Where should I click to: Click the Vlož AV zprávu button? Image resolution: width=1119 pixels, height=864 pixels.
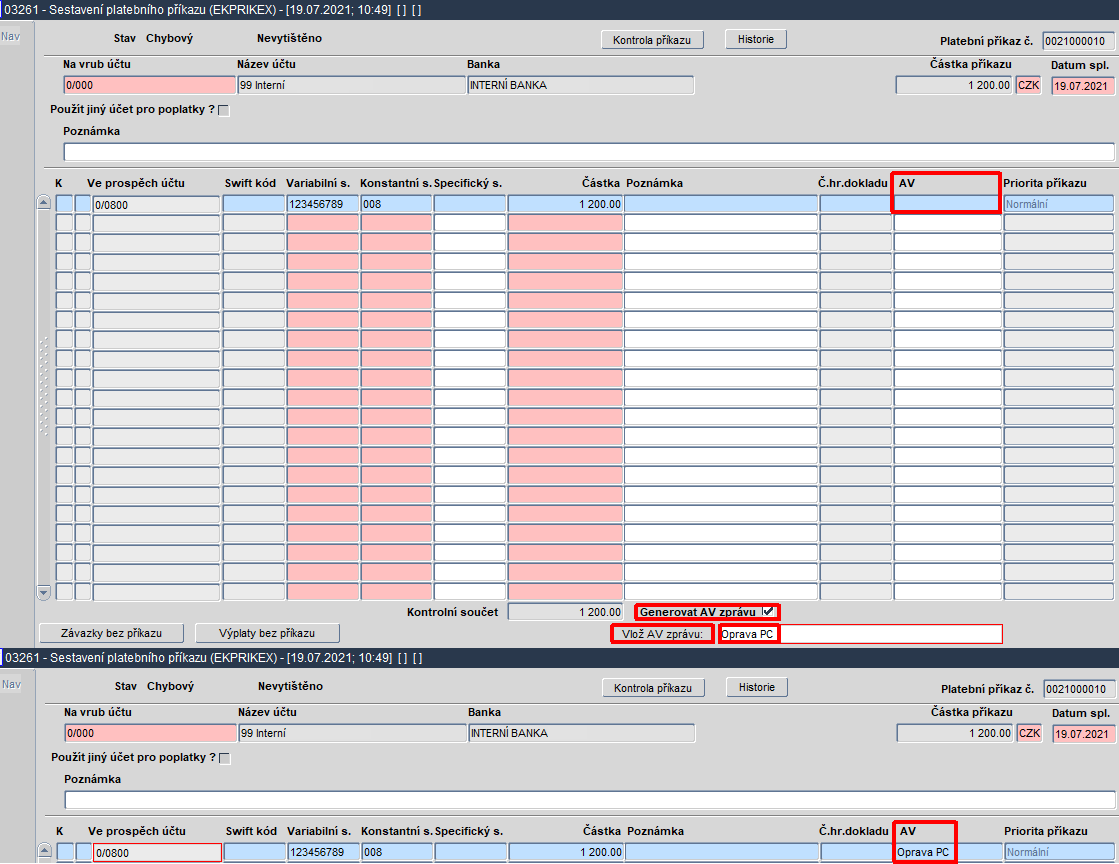coord(662,634)
